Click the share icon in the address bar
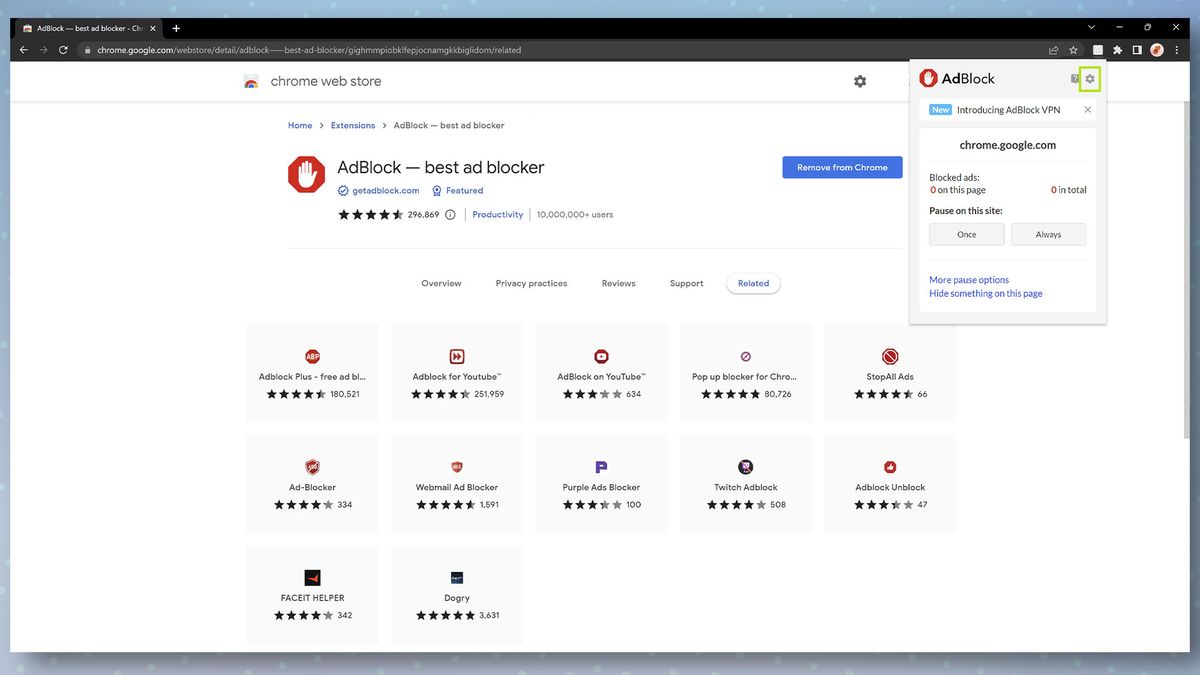Image resolution: width=1200 pixels, height=675 pixels. click(x=1052, y=49)
